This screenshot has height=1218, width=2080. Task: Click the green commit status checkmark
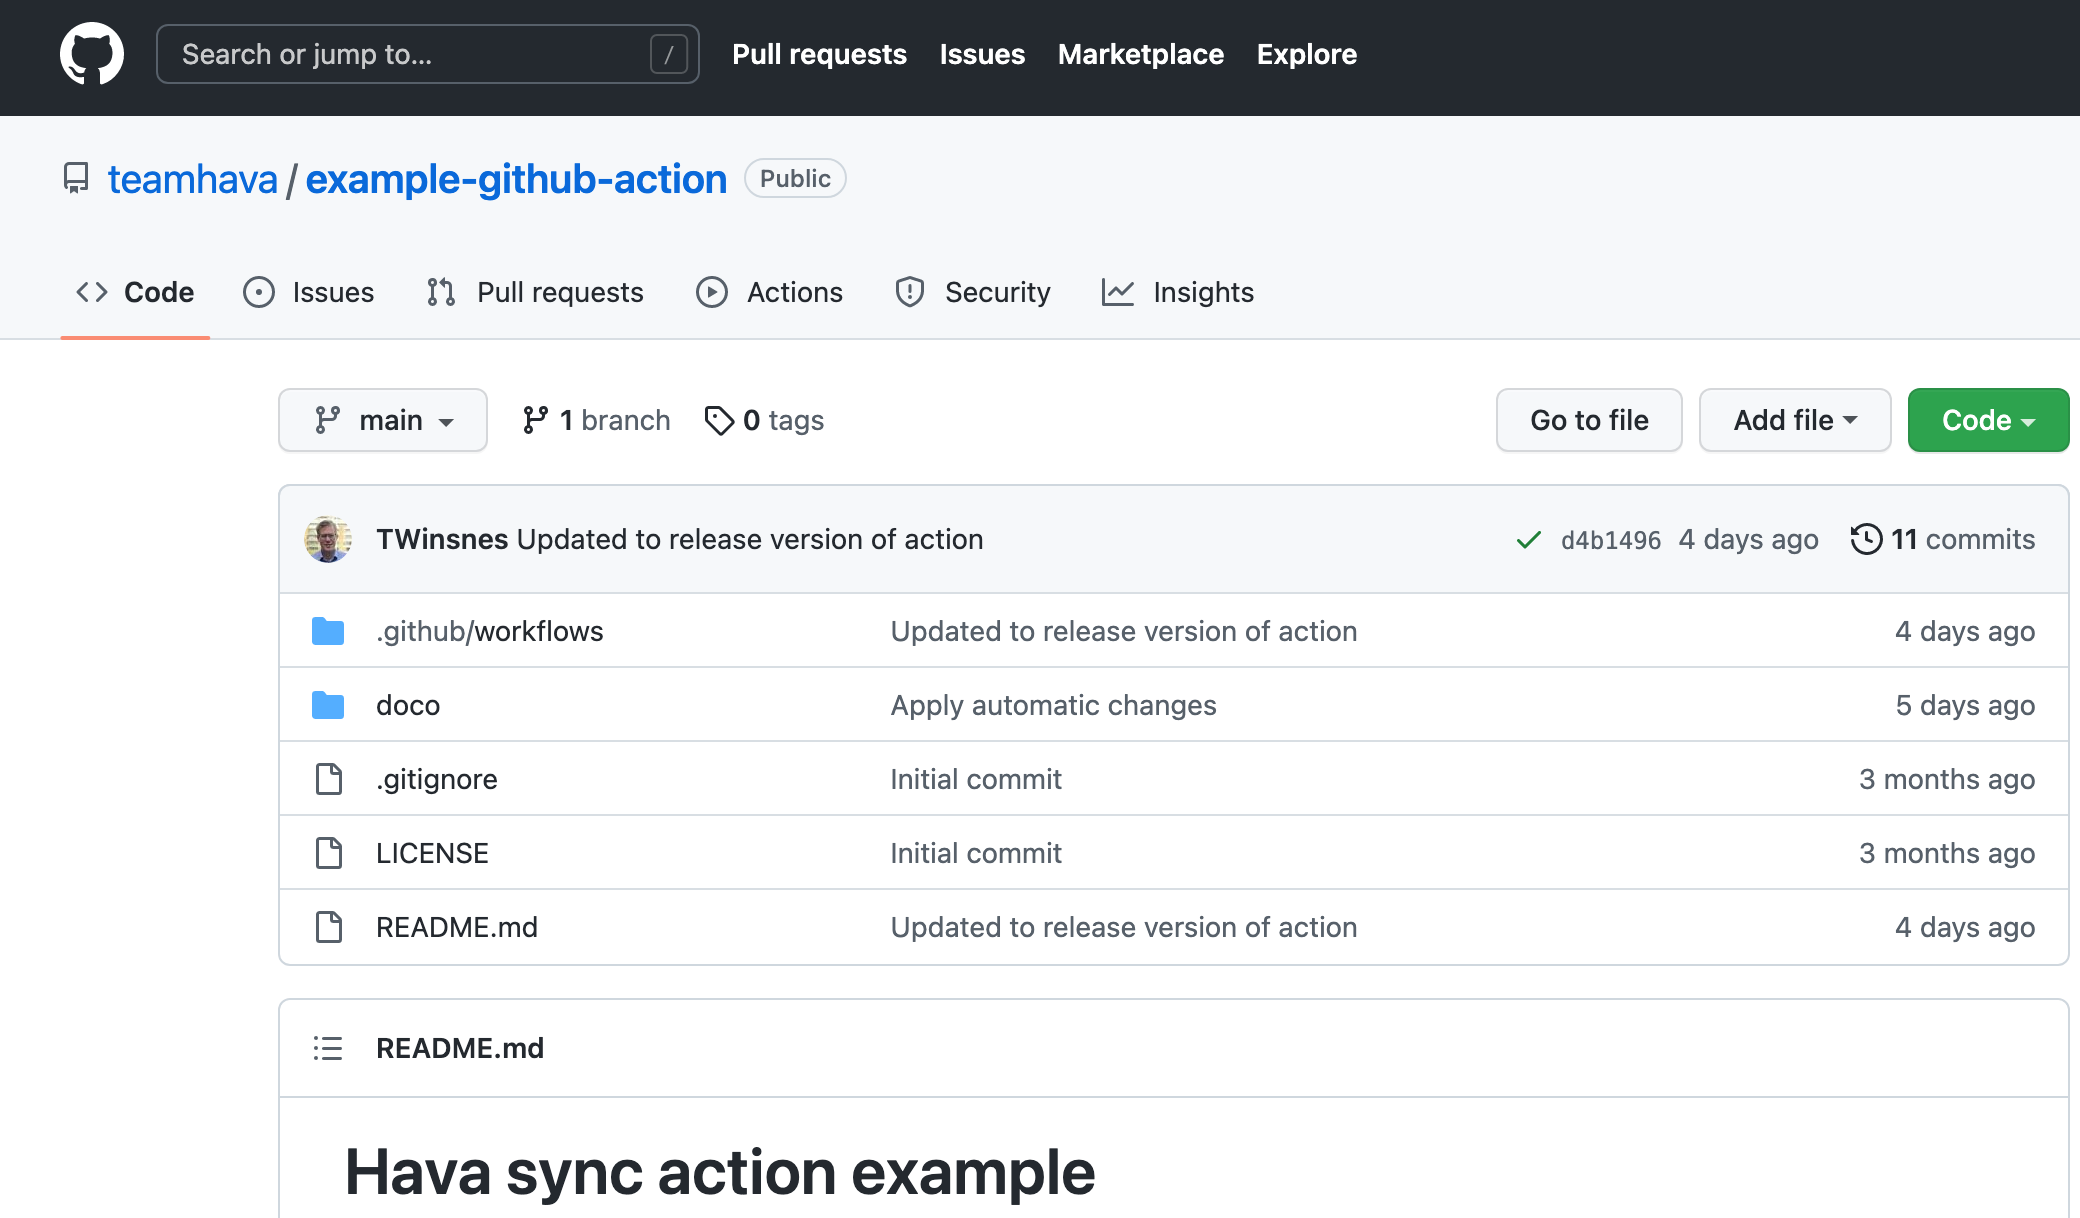pos(1528,540)
